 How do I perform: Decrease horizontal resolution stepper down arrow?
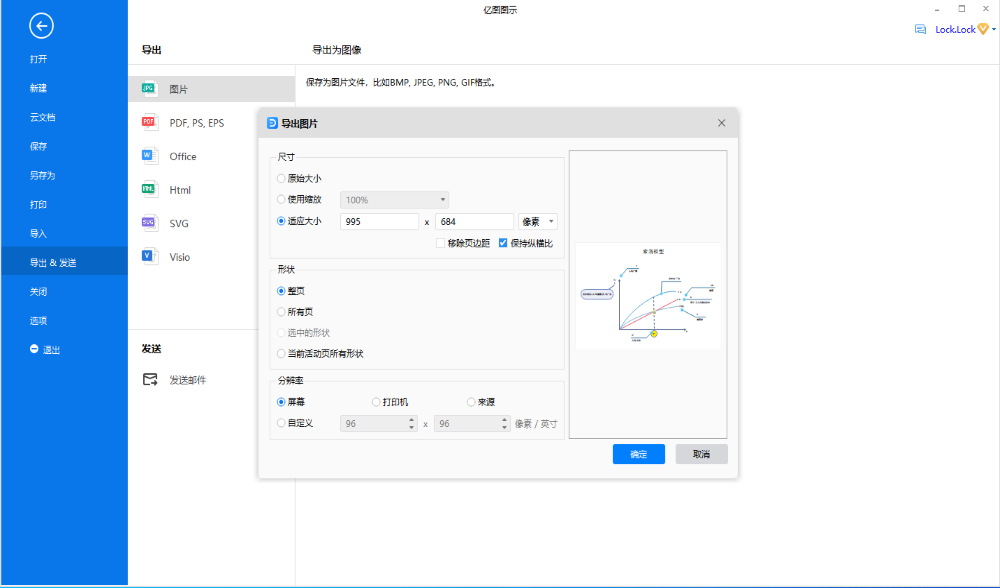pos(411,427)
